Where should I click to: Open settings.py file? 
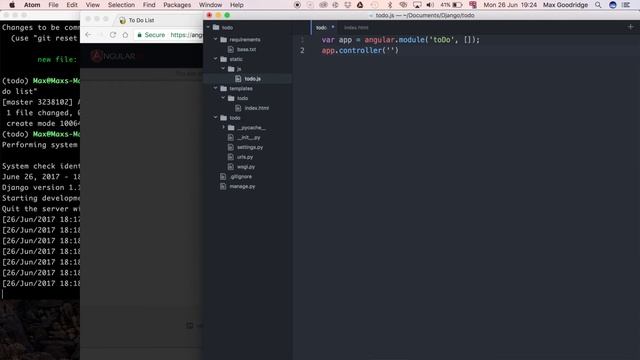click(250, 147)
